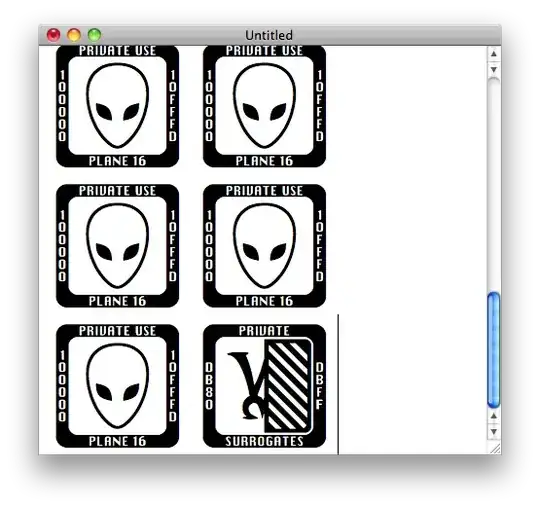Image resolution: width=540 pixels, height=508 pixels.
Task: Click the down arrow atop the scrollbar
Action: tap(494, 69)
